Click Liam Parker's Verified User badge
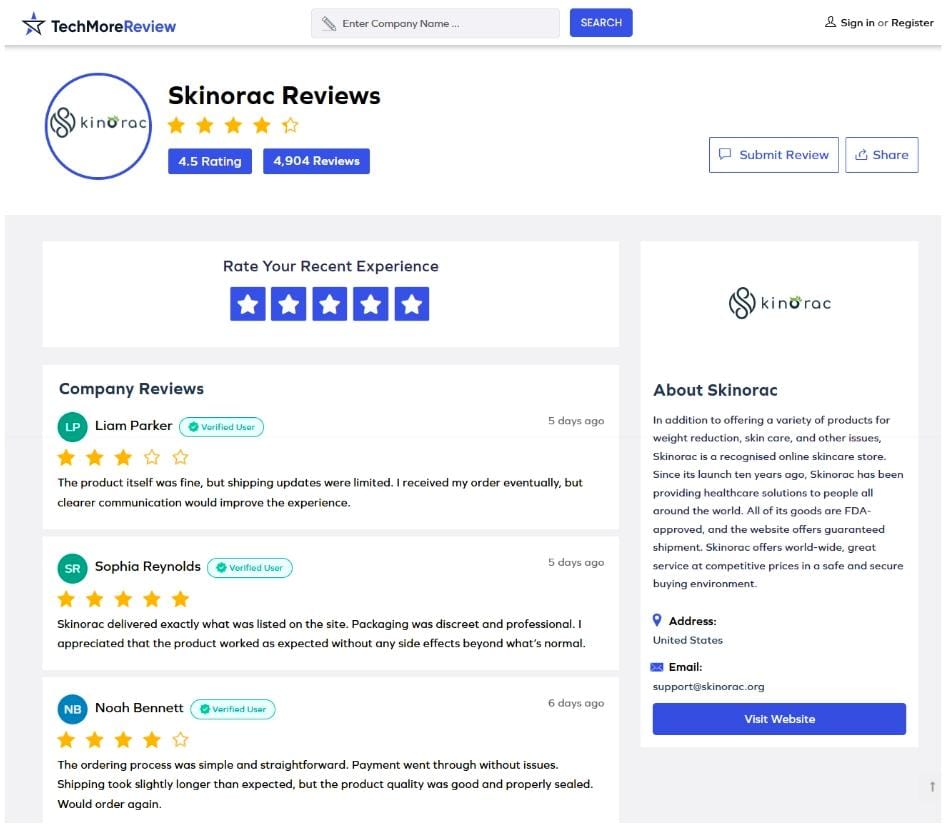This screenshot has height=824, width=944. coord(222,427)
